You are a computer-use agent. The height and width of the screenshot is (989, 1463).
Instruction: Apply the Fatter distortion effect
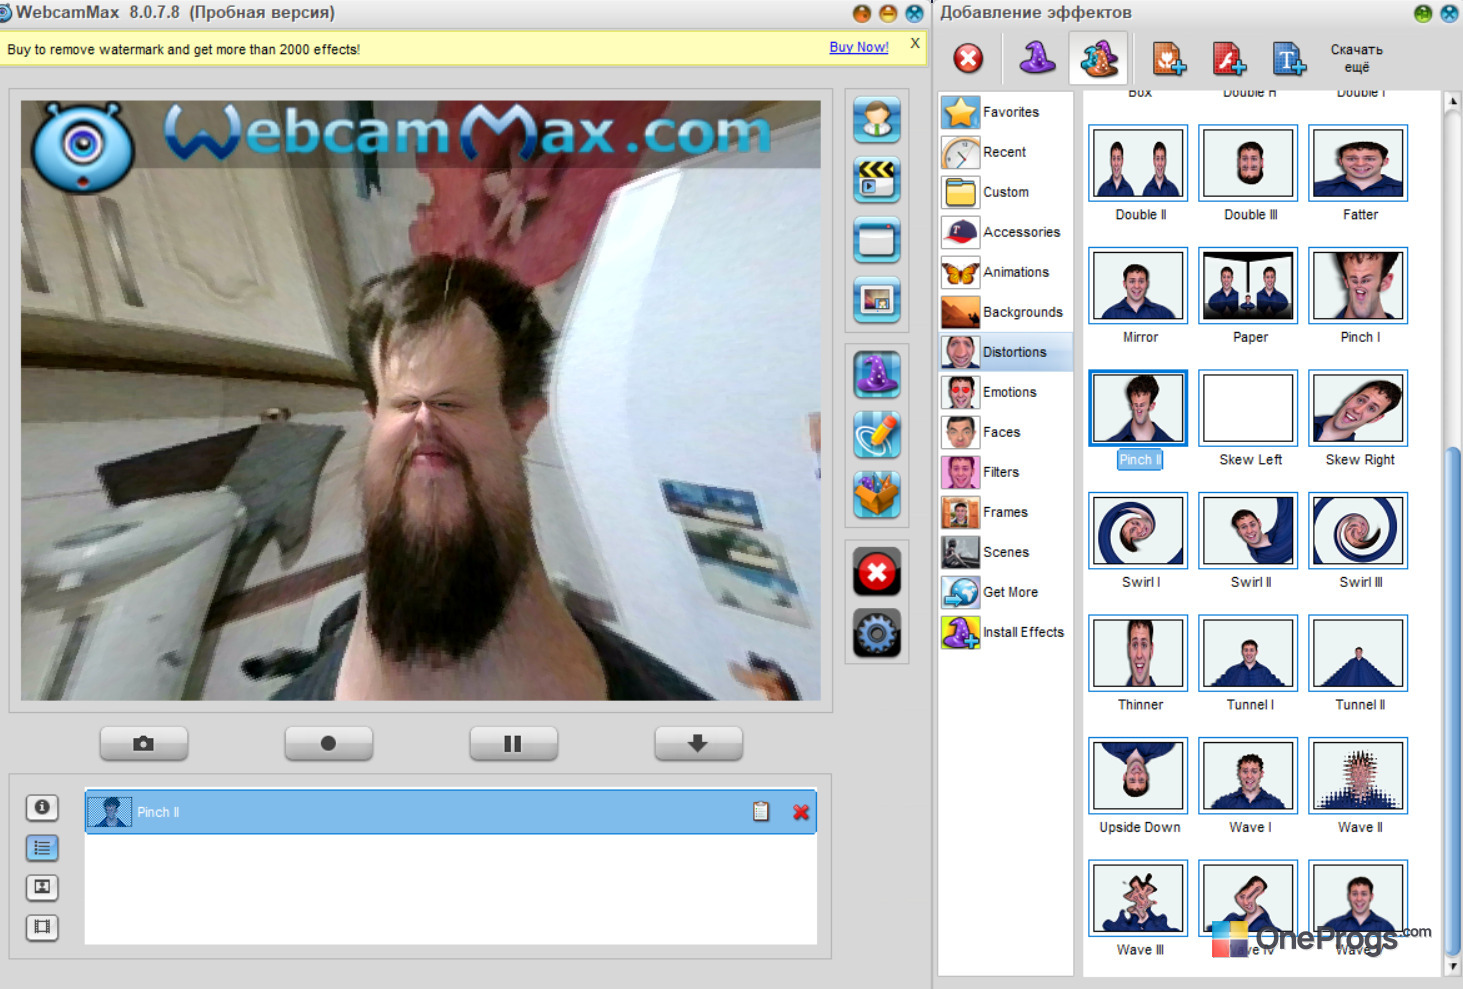coord(1359,162)
